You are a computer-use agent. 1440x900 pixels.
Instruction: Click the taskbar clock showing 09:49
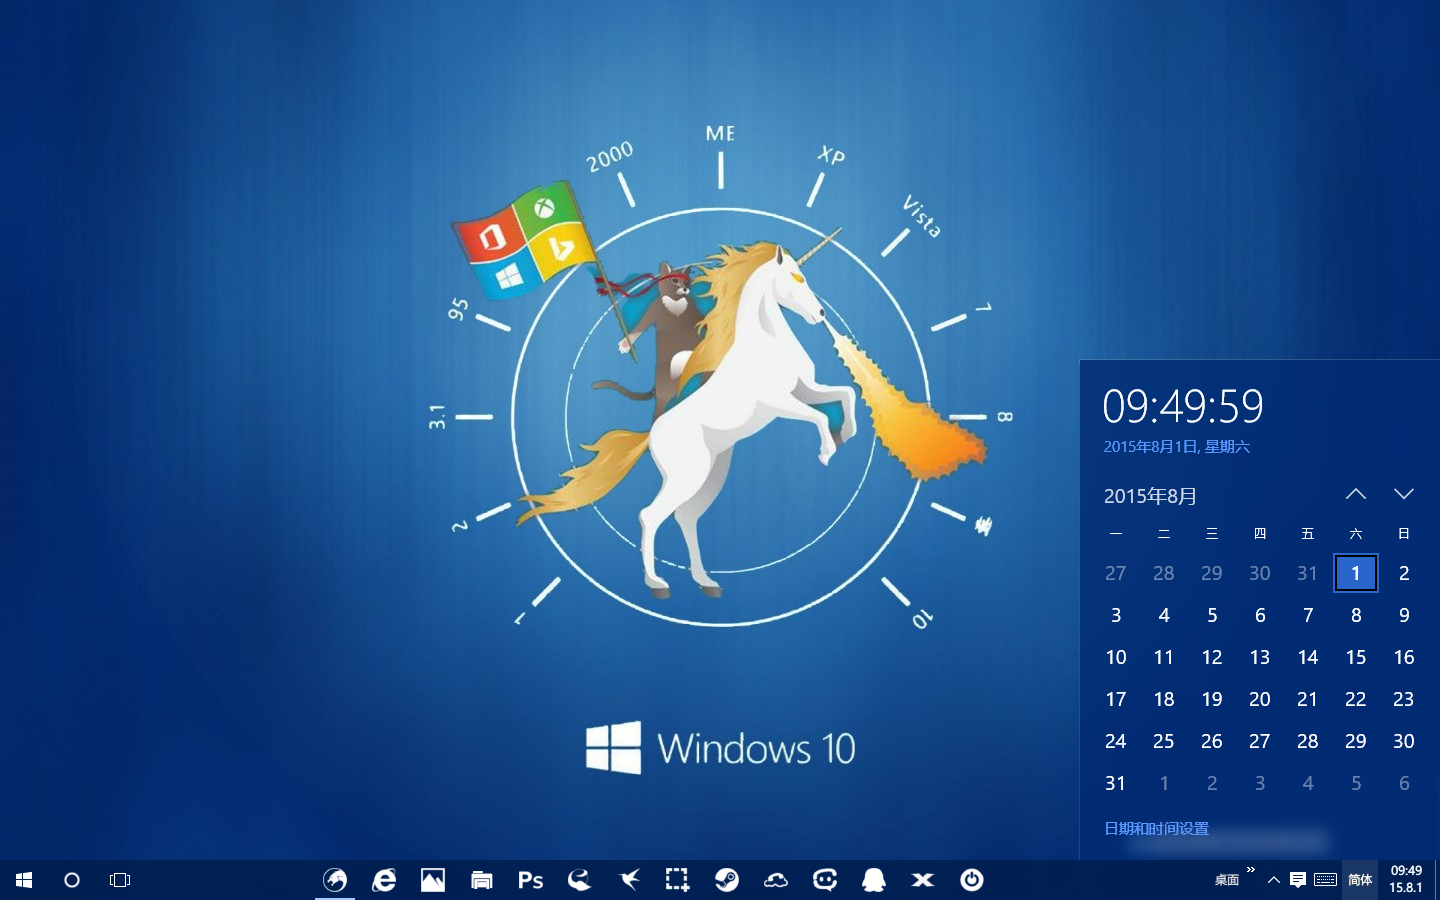coord(1406,879)
